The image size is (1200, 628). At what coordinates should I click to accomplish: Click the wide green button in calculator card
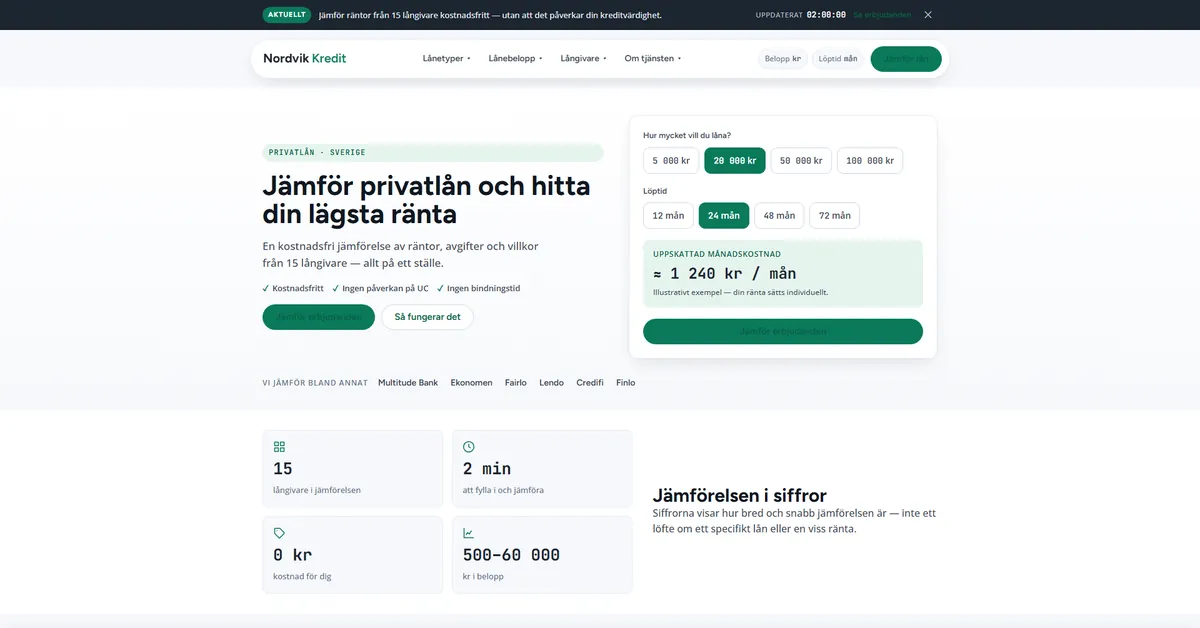[783, 331]
